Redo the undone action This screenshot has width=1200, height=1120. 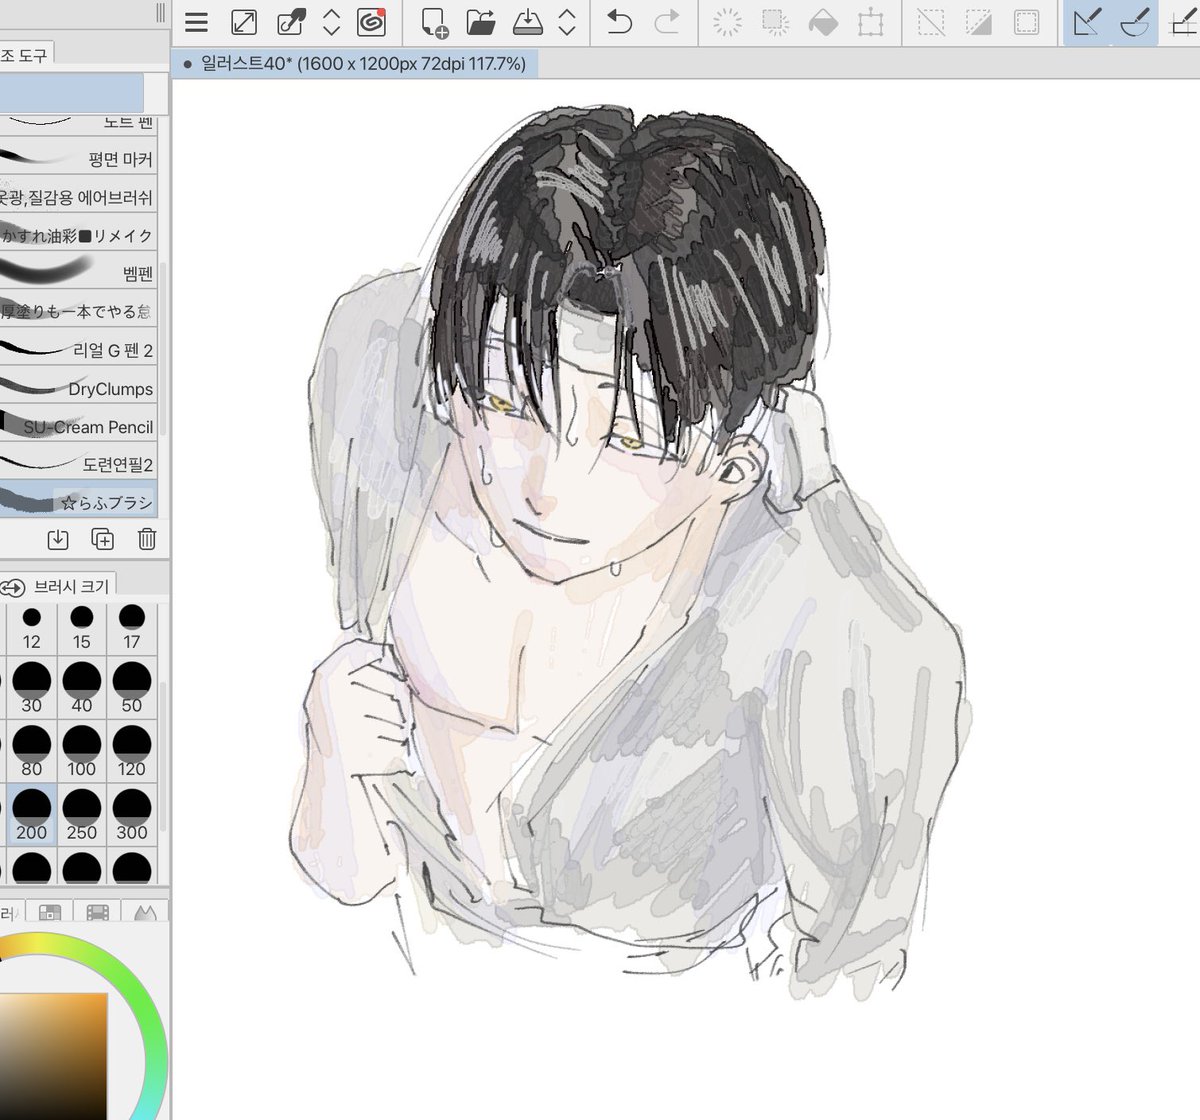coord(666,22)
